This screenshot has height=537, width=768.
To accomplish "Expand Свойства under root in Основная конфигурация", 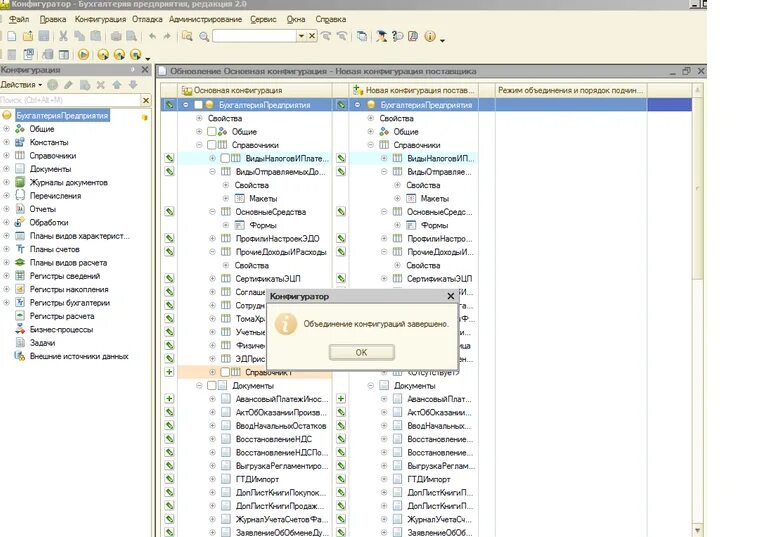I will [199, 118].
